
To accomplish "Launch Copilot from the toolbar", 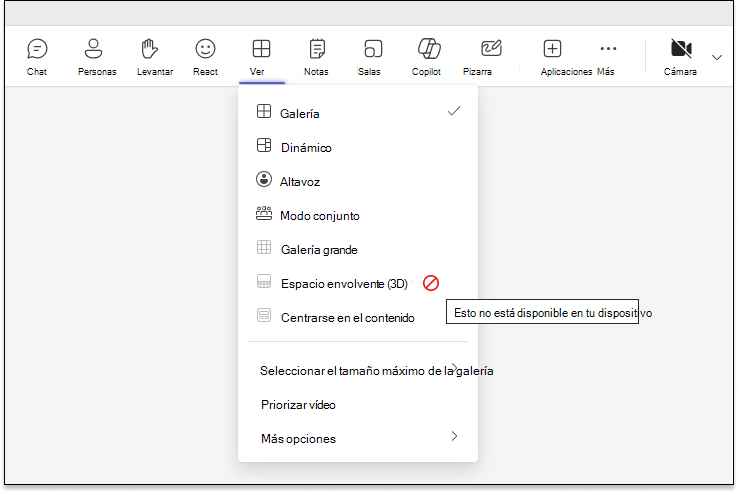I will (x=429, y=48).
